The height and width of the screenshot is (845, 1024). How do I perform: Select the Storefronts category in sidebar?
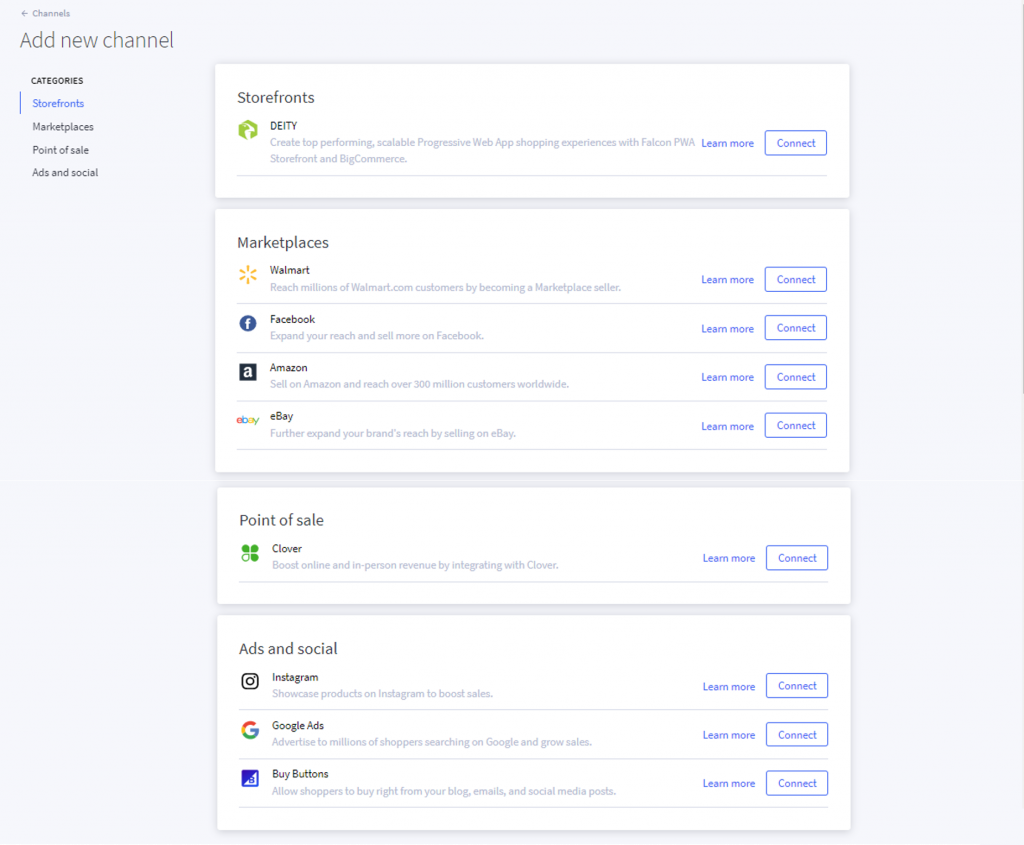tap(57, 103)
